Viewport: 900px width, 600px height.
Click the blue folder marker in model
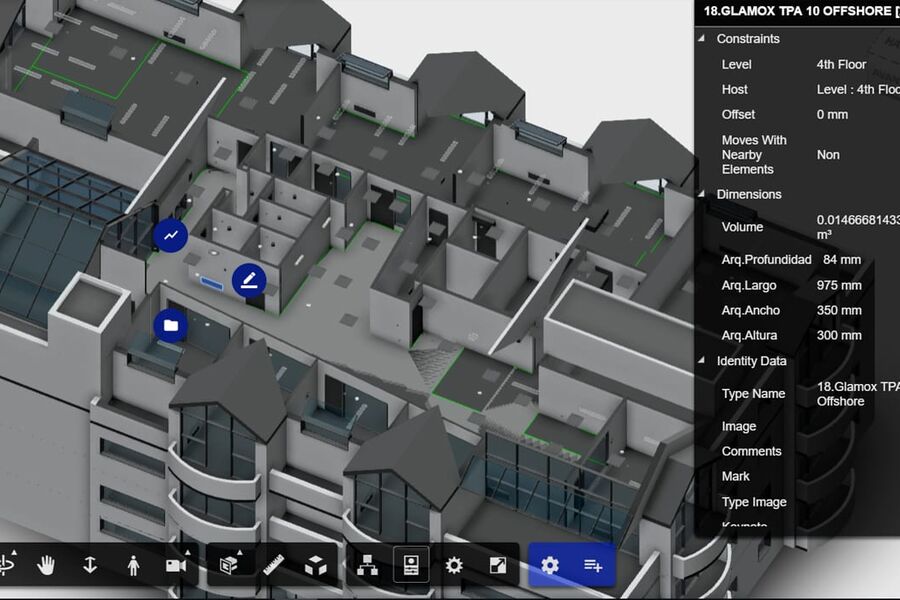pos(171,325)
